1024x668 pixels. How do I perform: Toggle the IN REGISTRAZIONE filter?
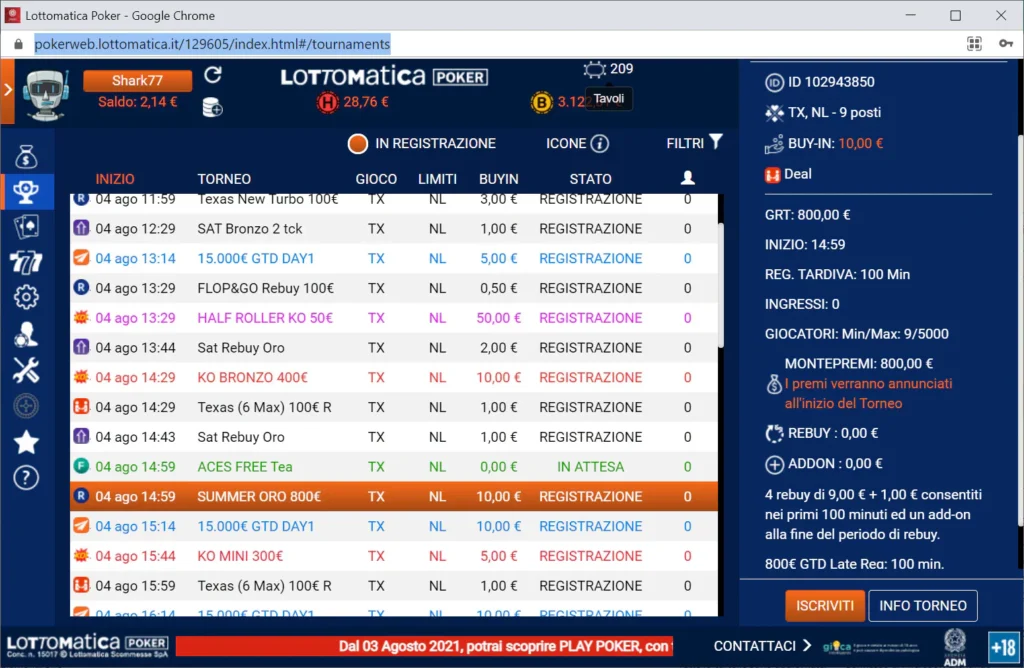423,143
